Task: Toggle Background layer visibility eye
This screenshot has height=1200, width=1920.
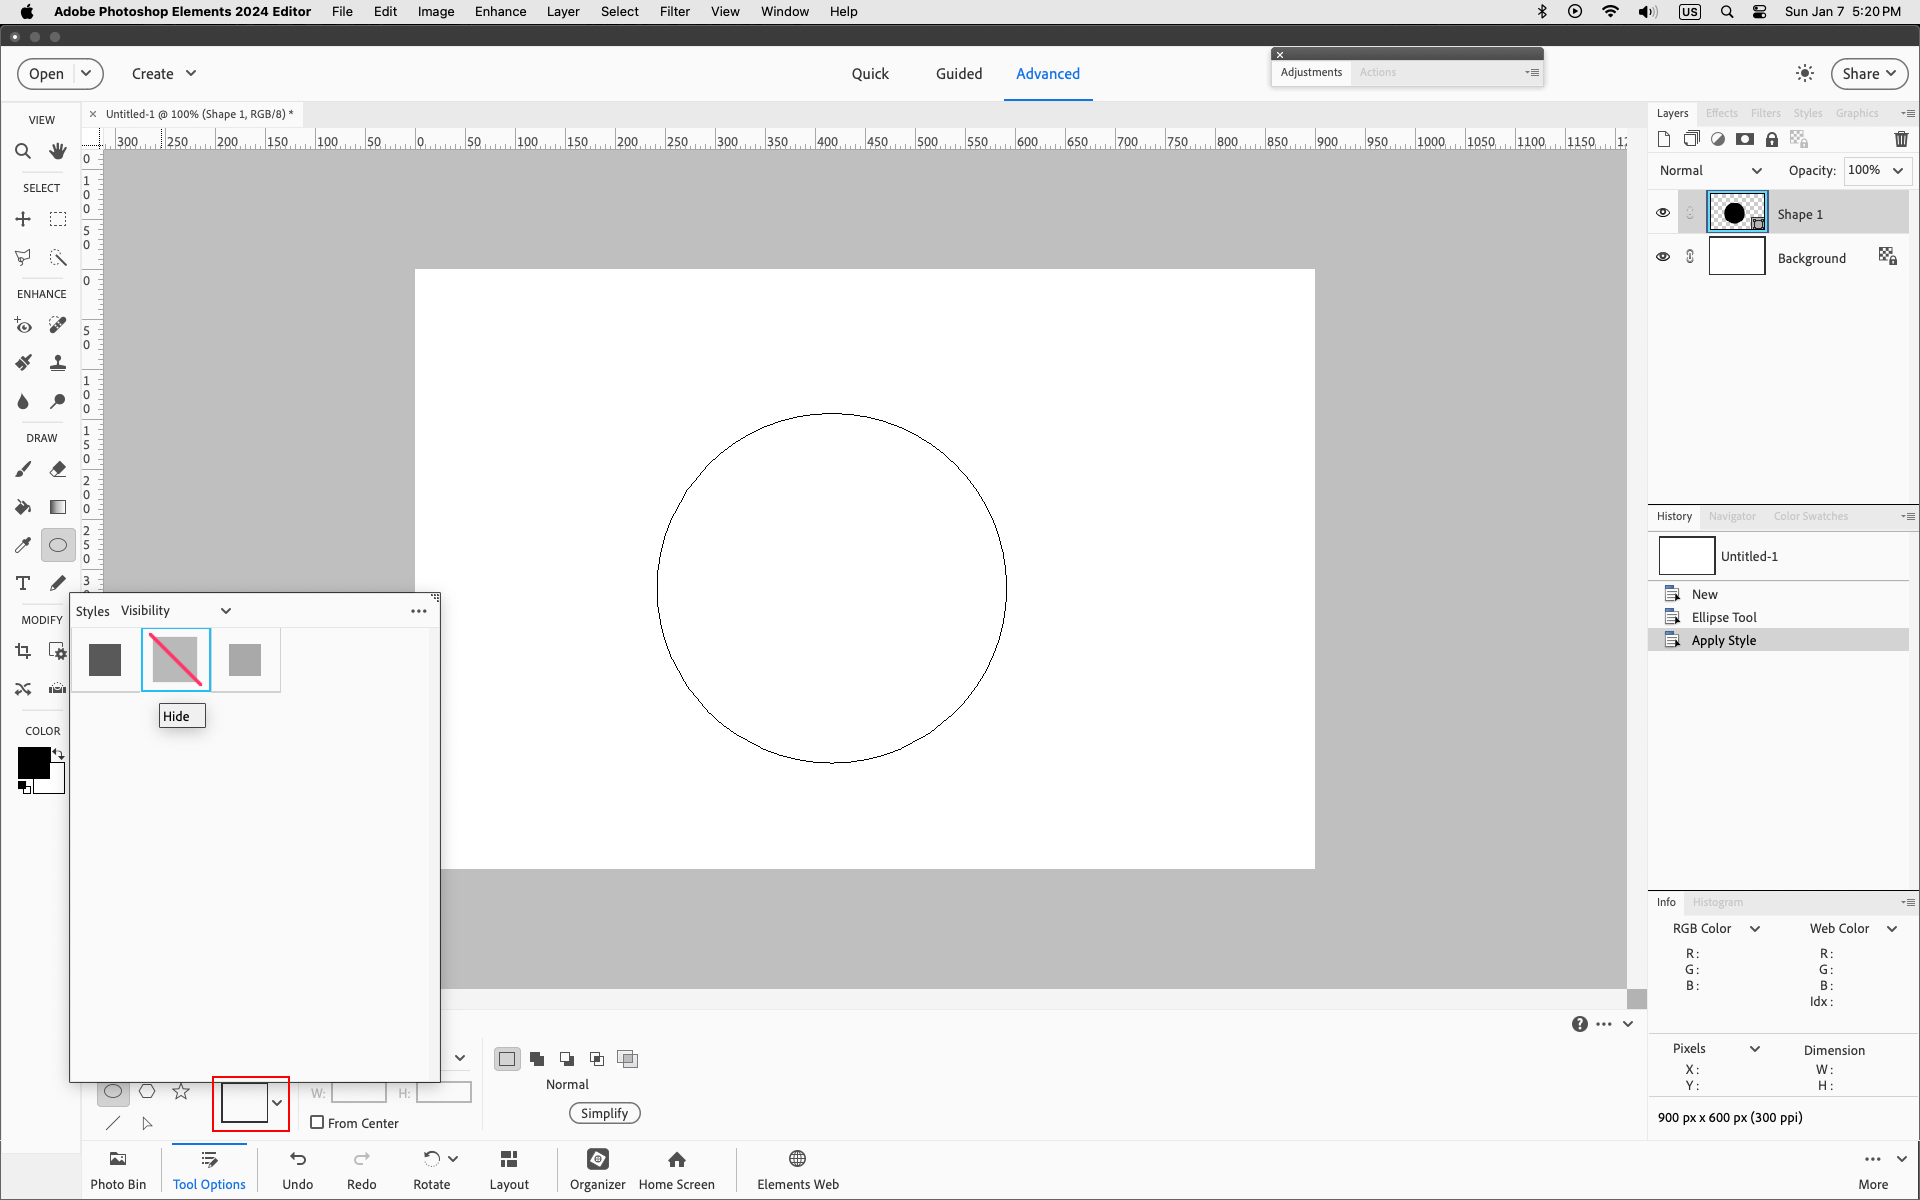Action: (x=1663, y=257)
